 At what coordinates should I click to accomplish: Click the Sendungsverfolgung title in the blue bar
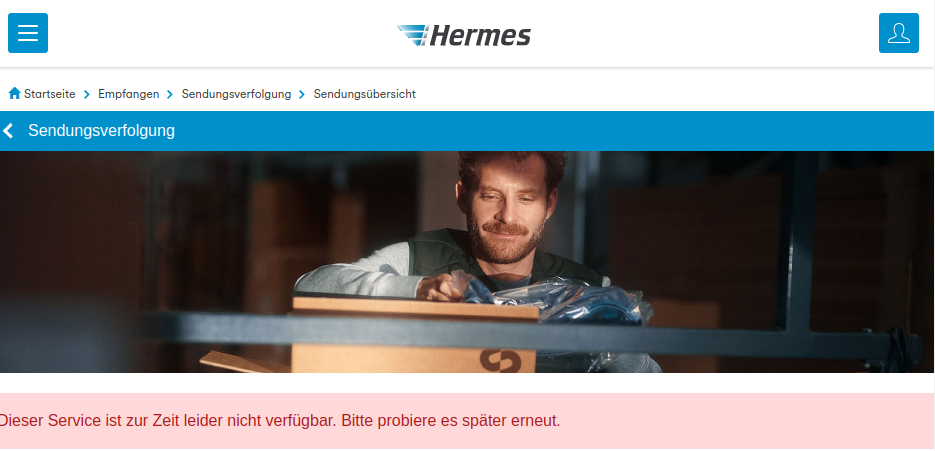tap(101, 131)
